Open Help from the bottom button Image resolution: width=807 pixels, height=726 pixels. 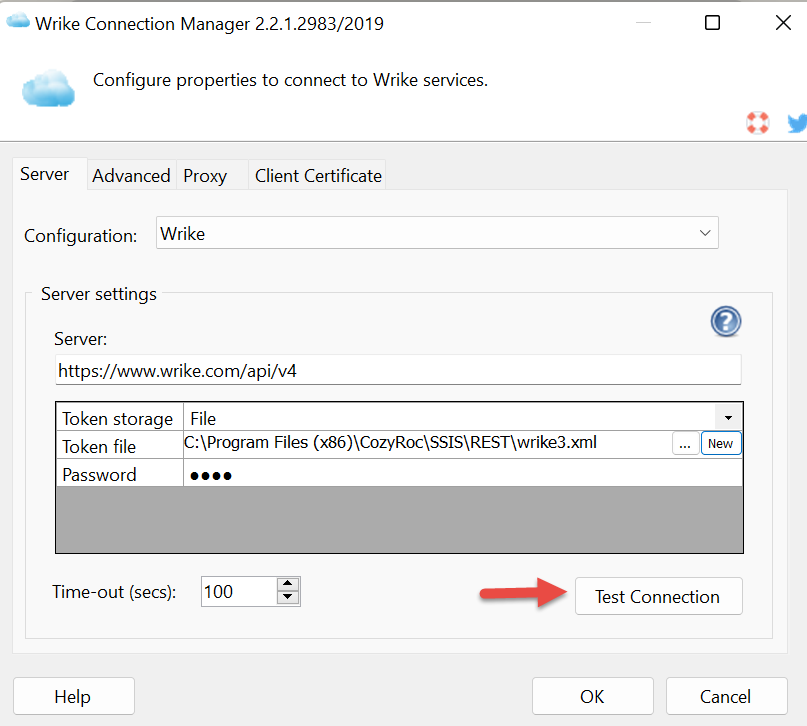(x=73, y=696)
